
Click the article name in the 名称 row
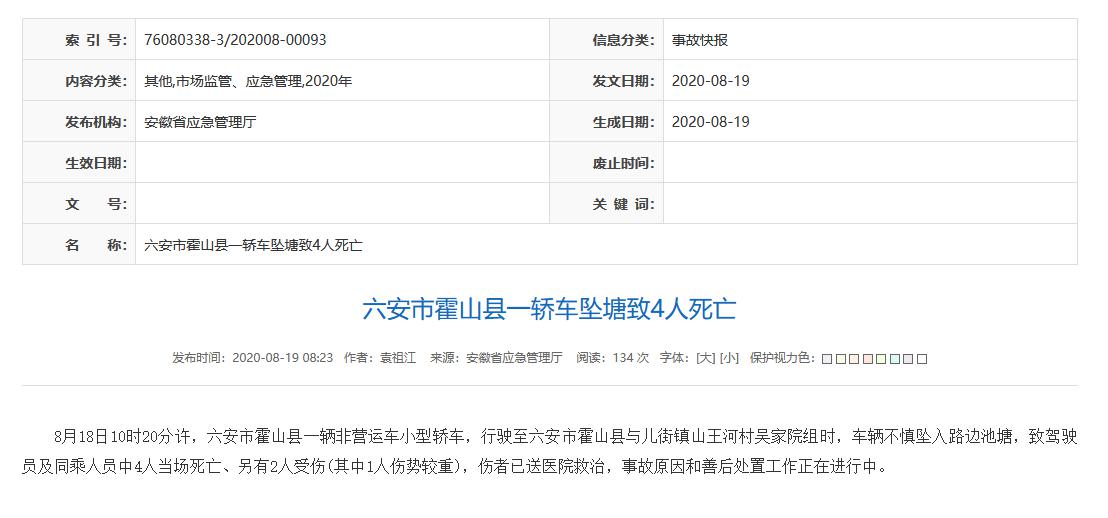253,245
